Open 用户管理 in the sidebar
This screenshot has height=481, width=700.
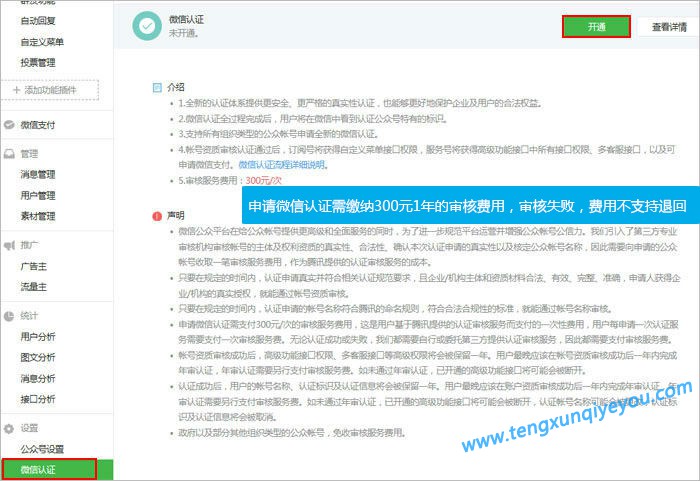[38, 195]
